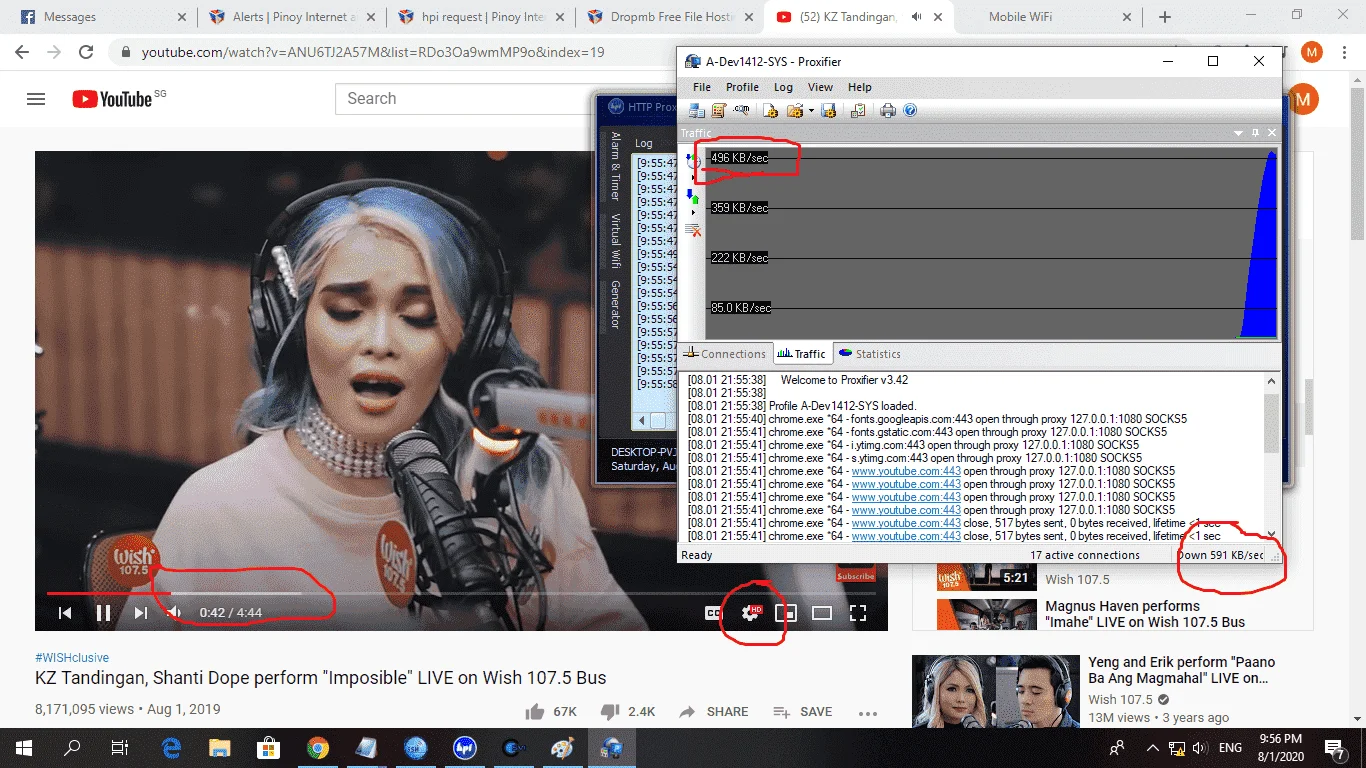Mute the YouTube video volume
This screenshot has width=1366, height=768.
pos(175,613)
